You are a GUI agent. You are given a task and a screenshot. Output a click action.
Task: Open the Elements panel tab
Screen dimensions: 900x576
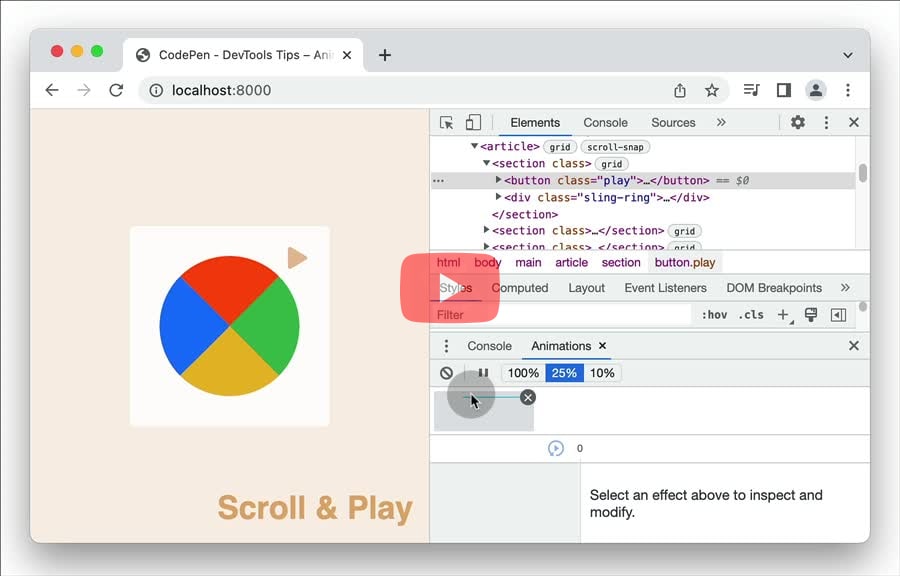pyautogui.click(x=535, y=123)
